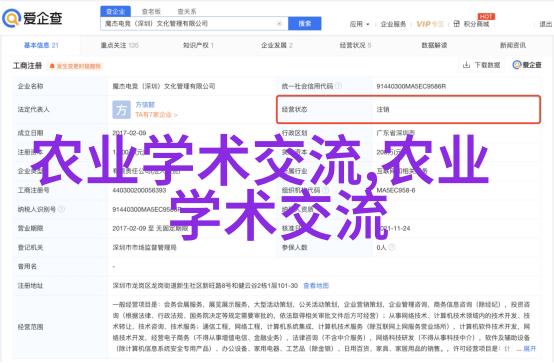Click the download icon near 下载数据
Image resolution: width=554 pixels, height=363 pixels.
coord(466,65)
